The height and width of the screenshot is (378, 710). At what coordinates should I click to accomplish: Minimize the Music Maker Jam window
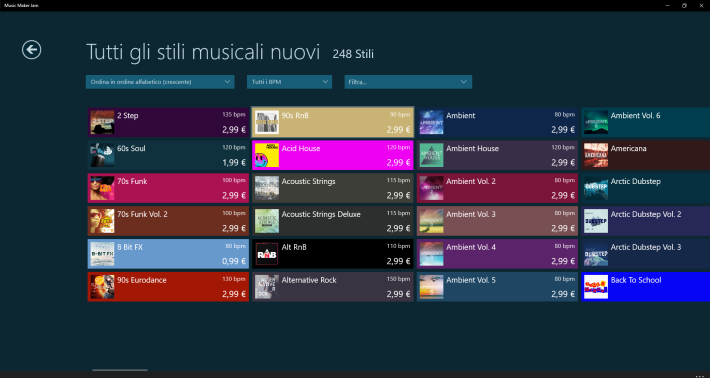667,5
